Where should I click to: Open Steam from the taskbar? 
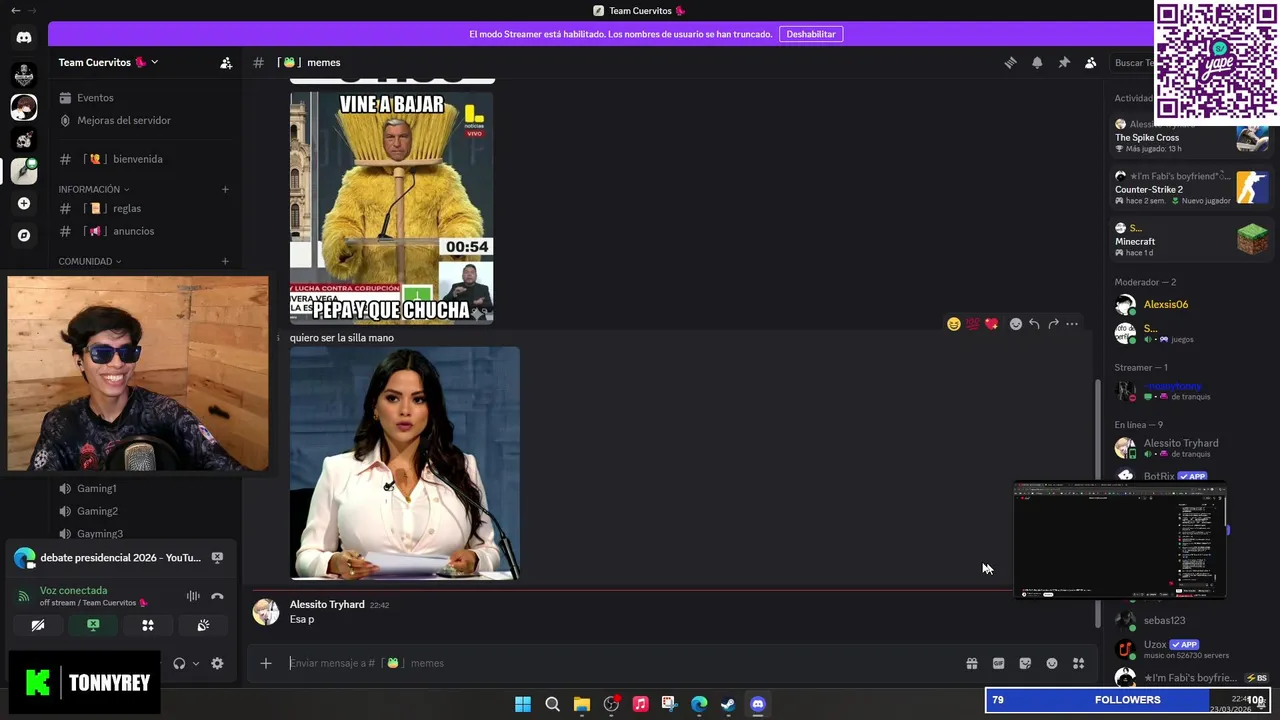tap(728, 704)
